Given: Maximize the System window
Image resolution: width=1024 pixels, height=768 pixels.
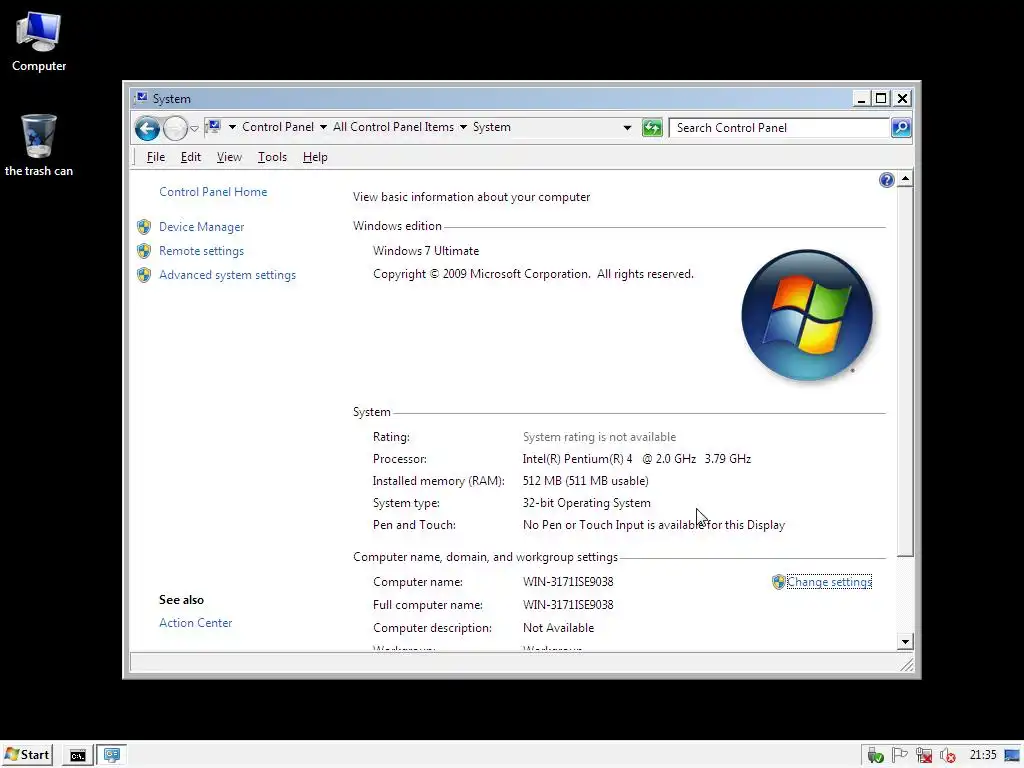Looking at the screenshot, I should (x=882, y=99).
